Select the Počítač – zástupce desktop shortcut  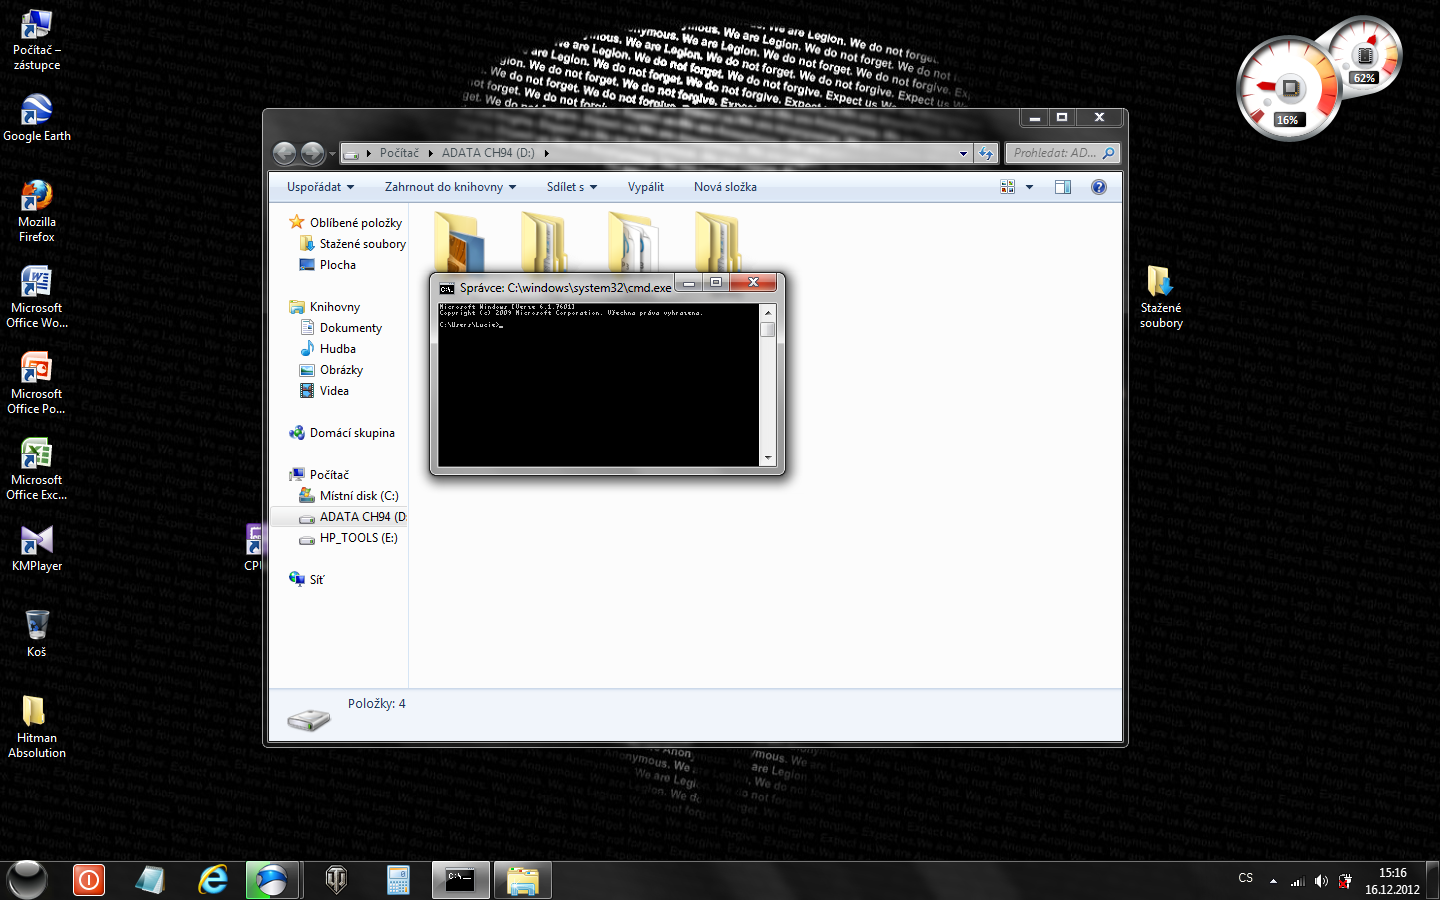[37, 40]
